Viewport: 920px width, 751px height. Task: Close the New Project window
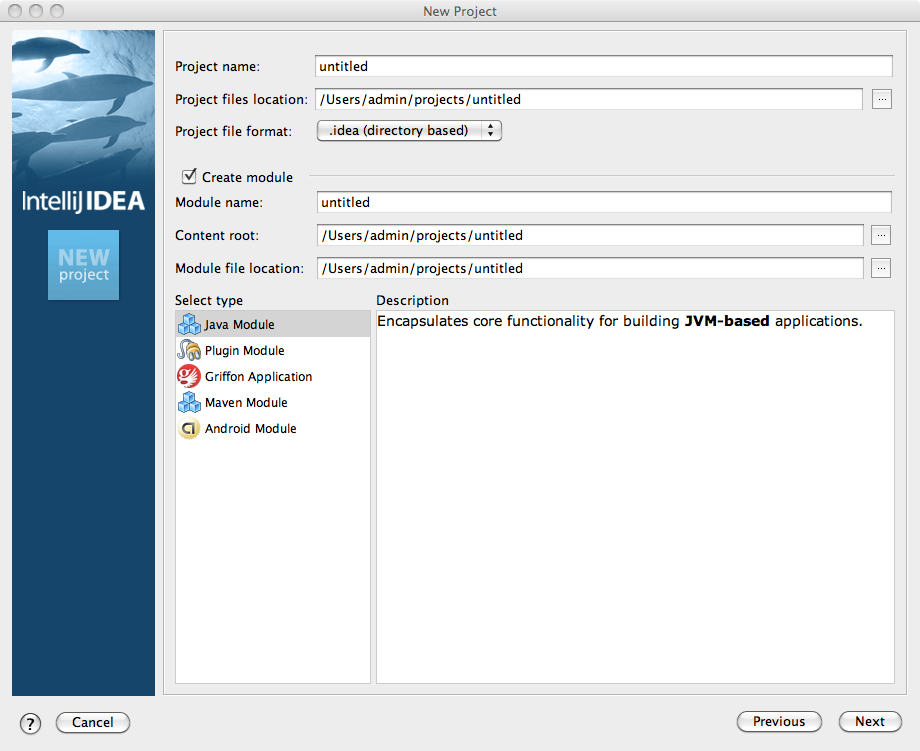pyautogui.click(x=16, y=11)
